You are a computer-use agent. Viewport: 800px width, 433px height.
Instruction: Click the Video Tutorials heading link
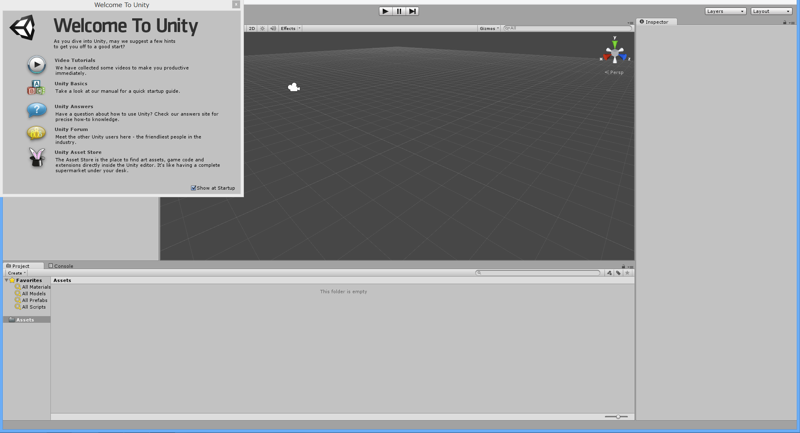pos(75,60)
